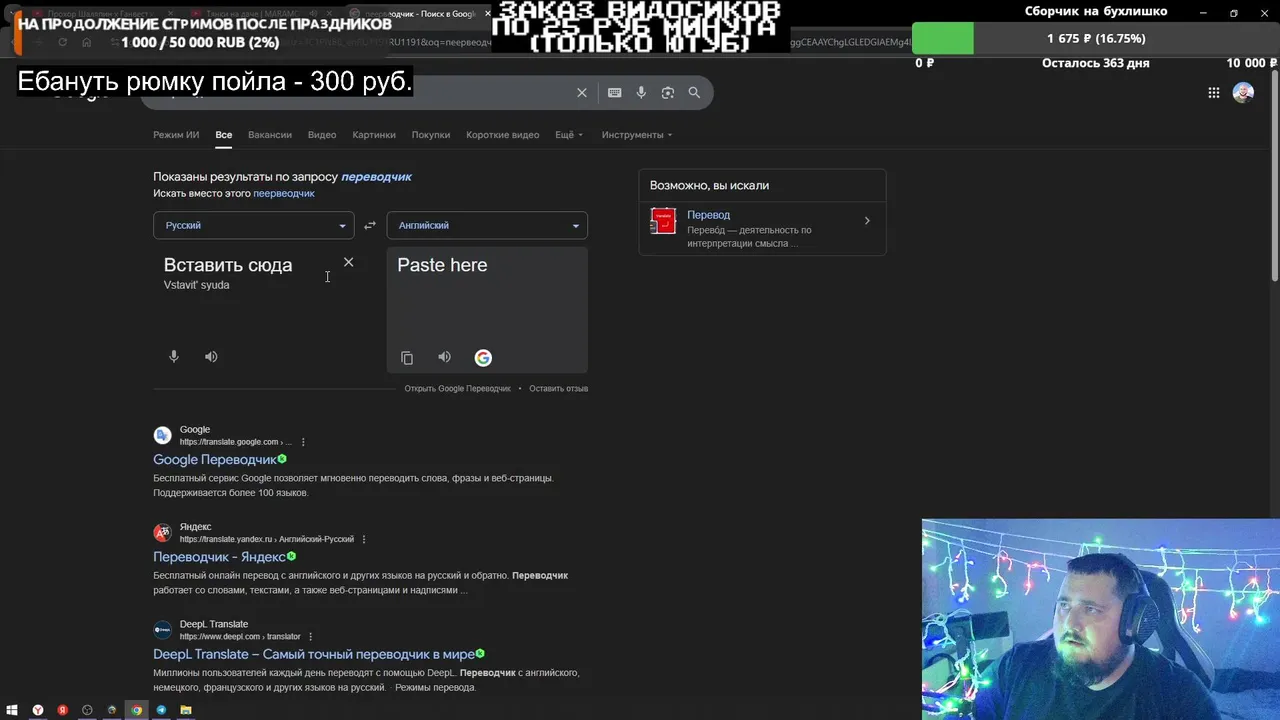1280x720 pixels.
Task: Clear the Google search box with the X
Action: point(582,92)
